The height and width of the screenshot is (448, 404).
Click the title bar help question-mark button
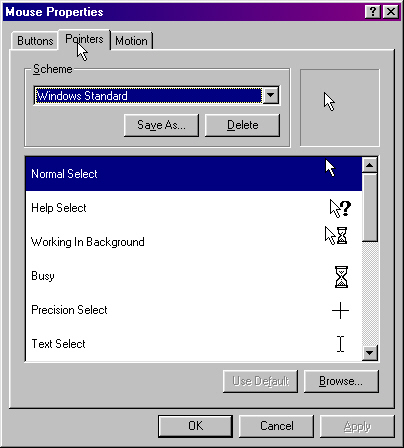point(373,12)
